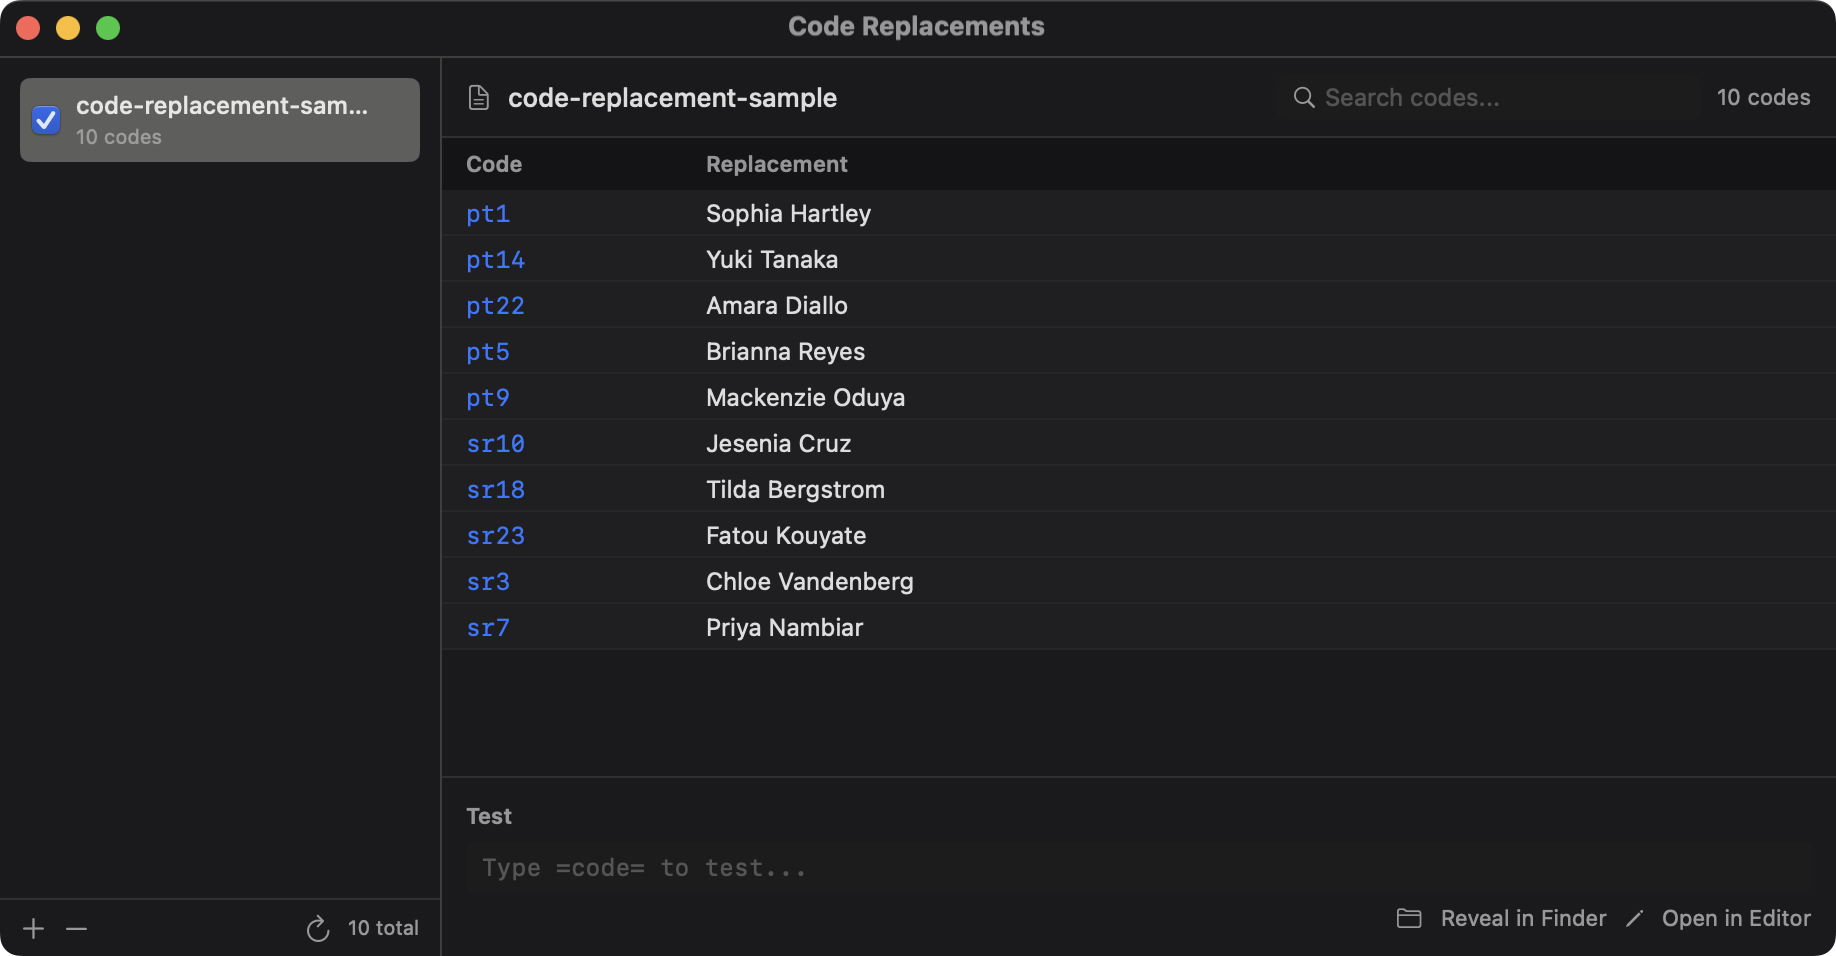Click replacement text Priya Nambiar
Screen dimensions: 1836x956
coord(784,628)
